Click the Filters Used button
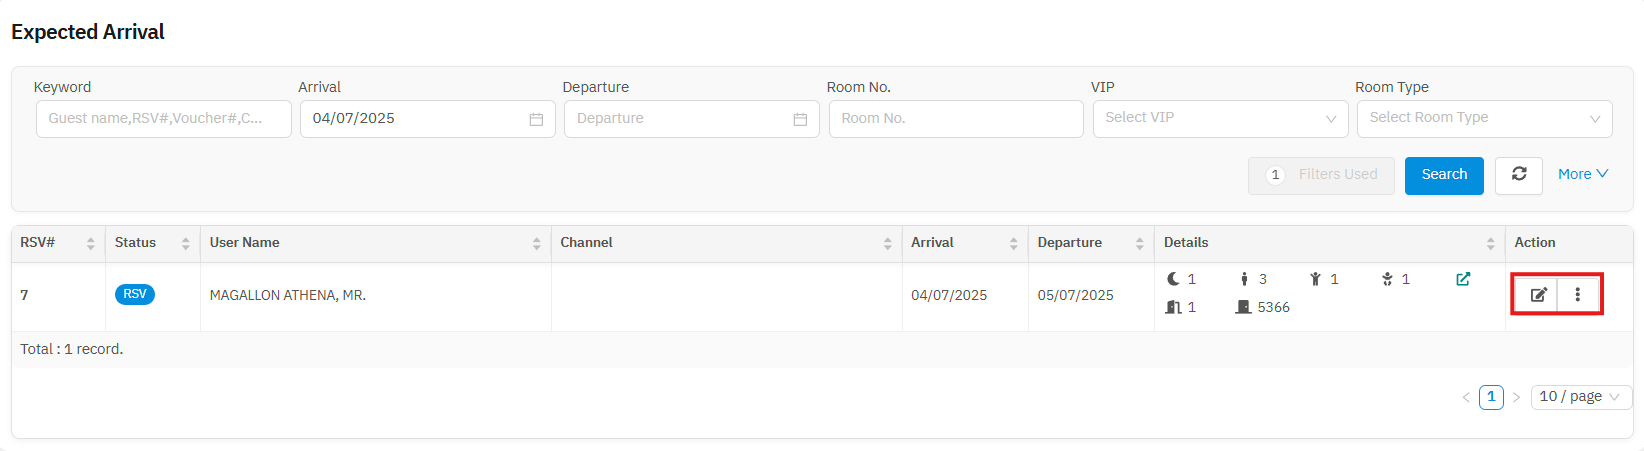 [1321, 175]
